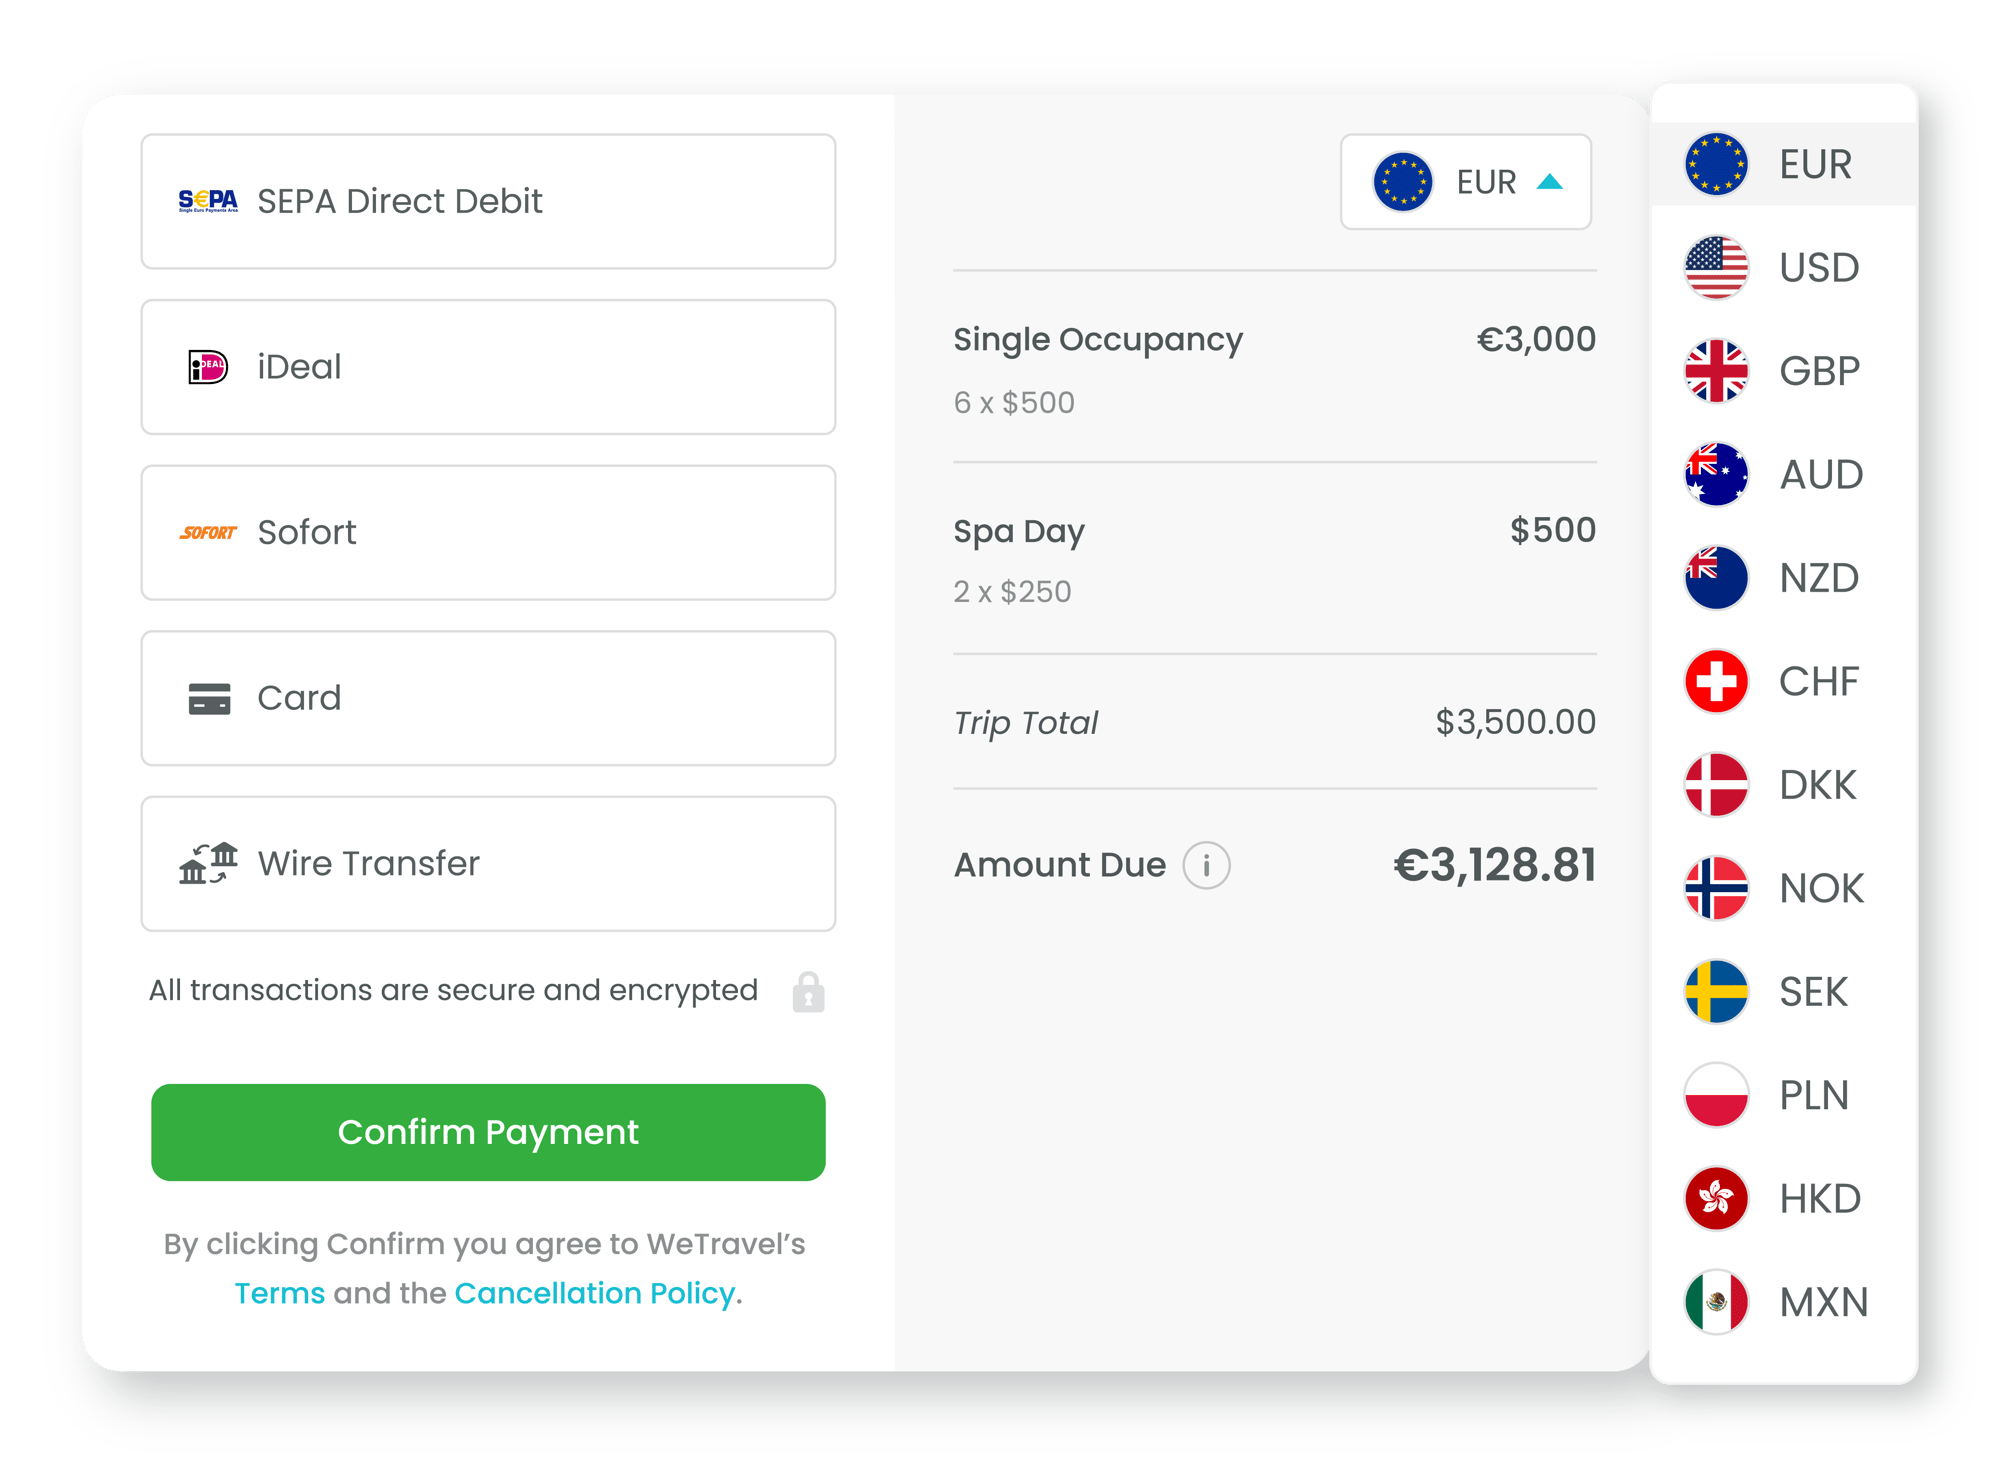The height and width of the screenshot is (1466, 2000).
Task: Click the Sofort logo icon
Action: pyautogui.click(x=208, y=533)
